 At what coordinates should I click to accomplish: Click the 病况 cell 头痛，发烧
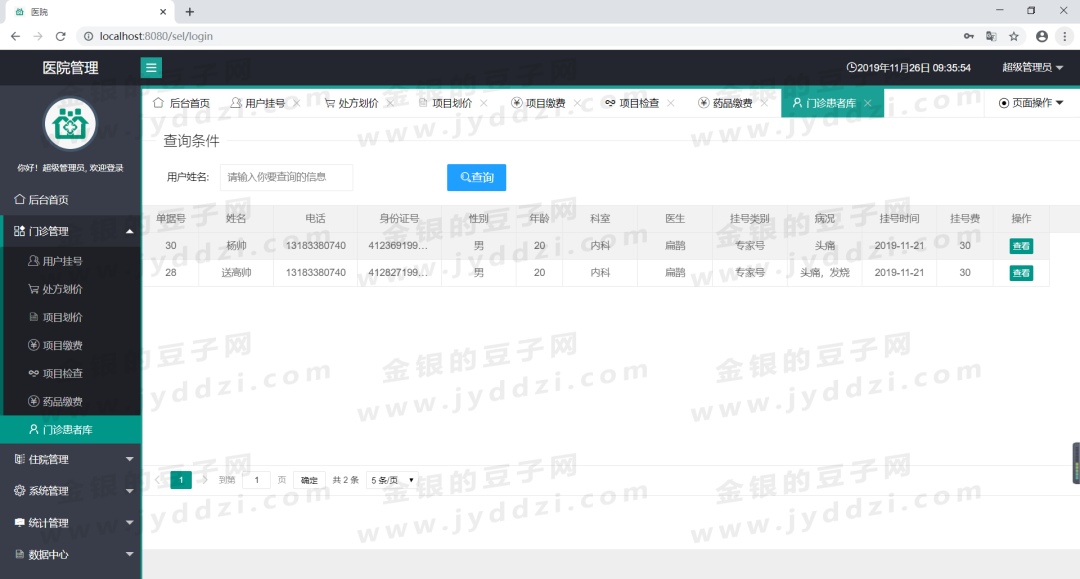tap(824, 273)
